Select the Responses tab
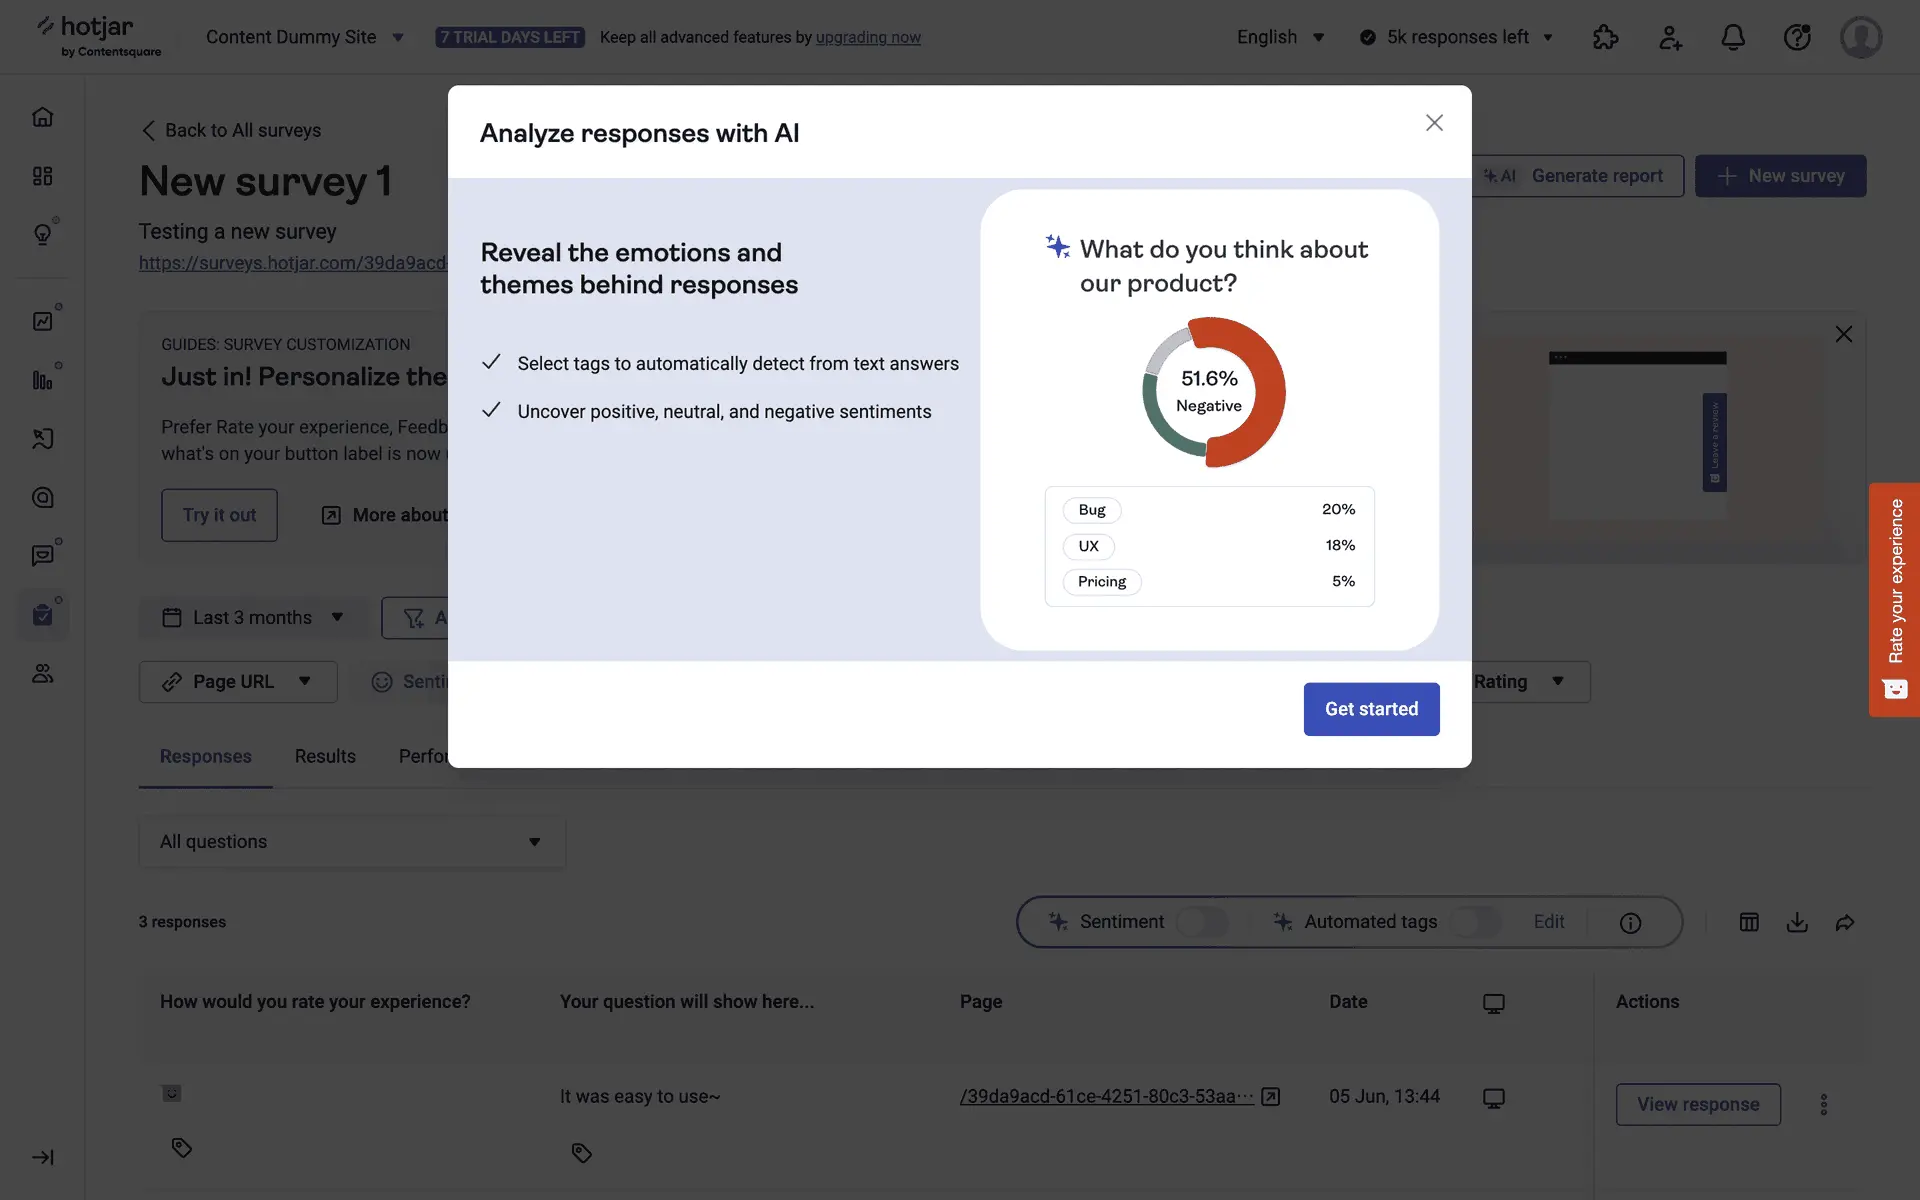The width and height of the screenshot is (1920, 1200). click(205, 757)
